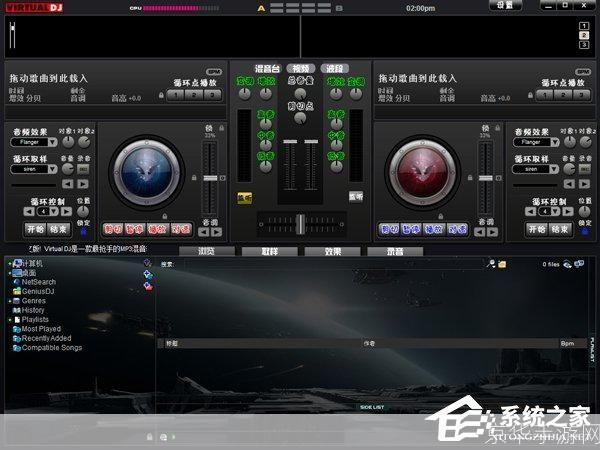Open left deck Flanger effect dropdown
The width and height of the screenshot is (600, 450).
[52, 142]
